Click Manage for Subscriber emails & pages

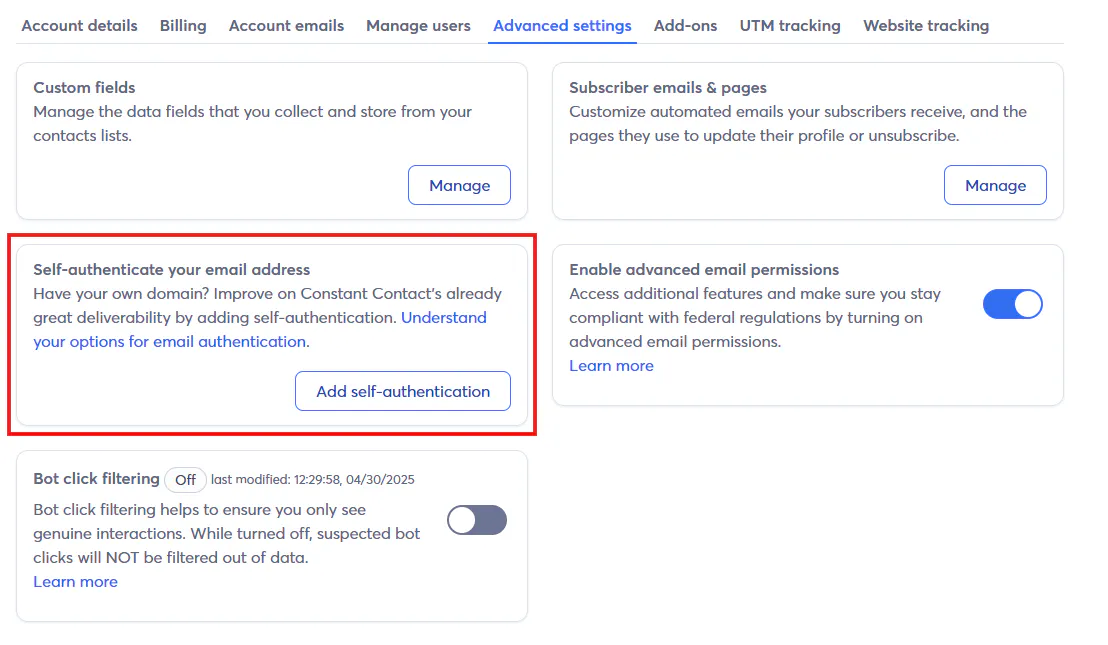995,185
